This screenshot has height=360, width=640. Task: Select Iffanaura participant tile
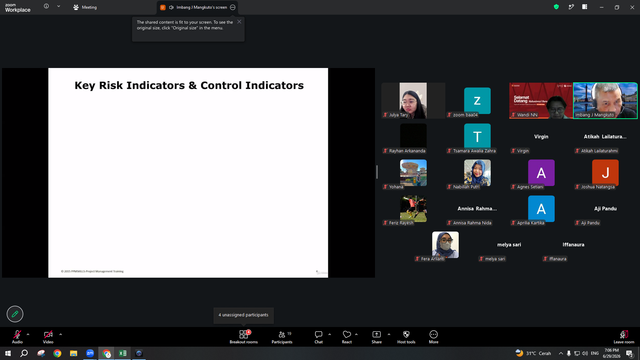point(573,245)
